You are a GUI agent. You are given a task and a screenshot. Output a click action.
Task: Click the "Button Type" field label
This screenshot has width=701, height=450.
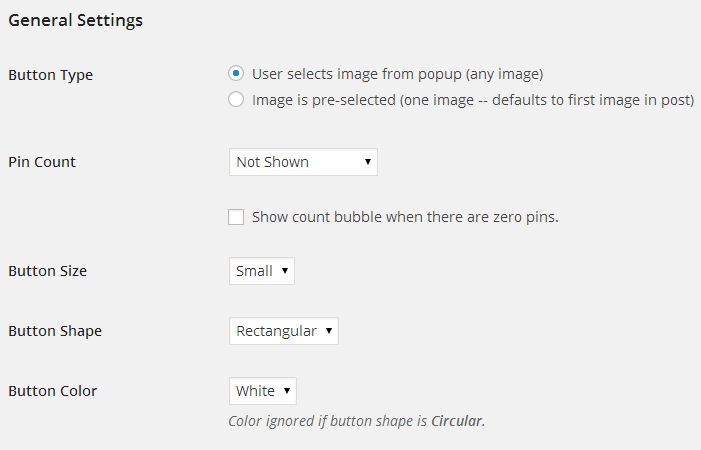tap(50, 74)
